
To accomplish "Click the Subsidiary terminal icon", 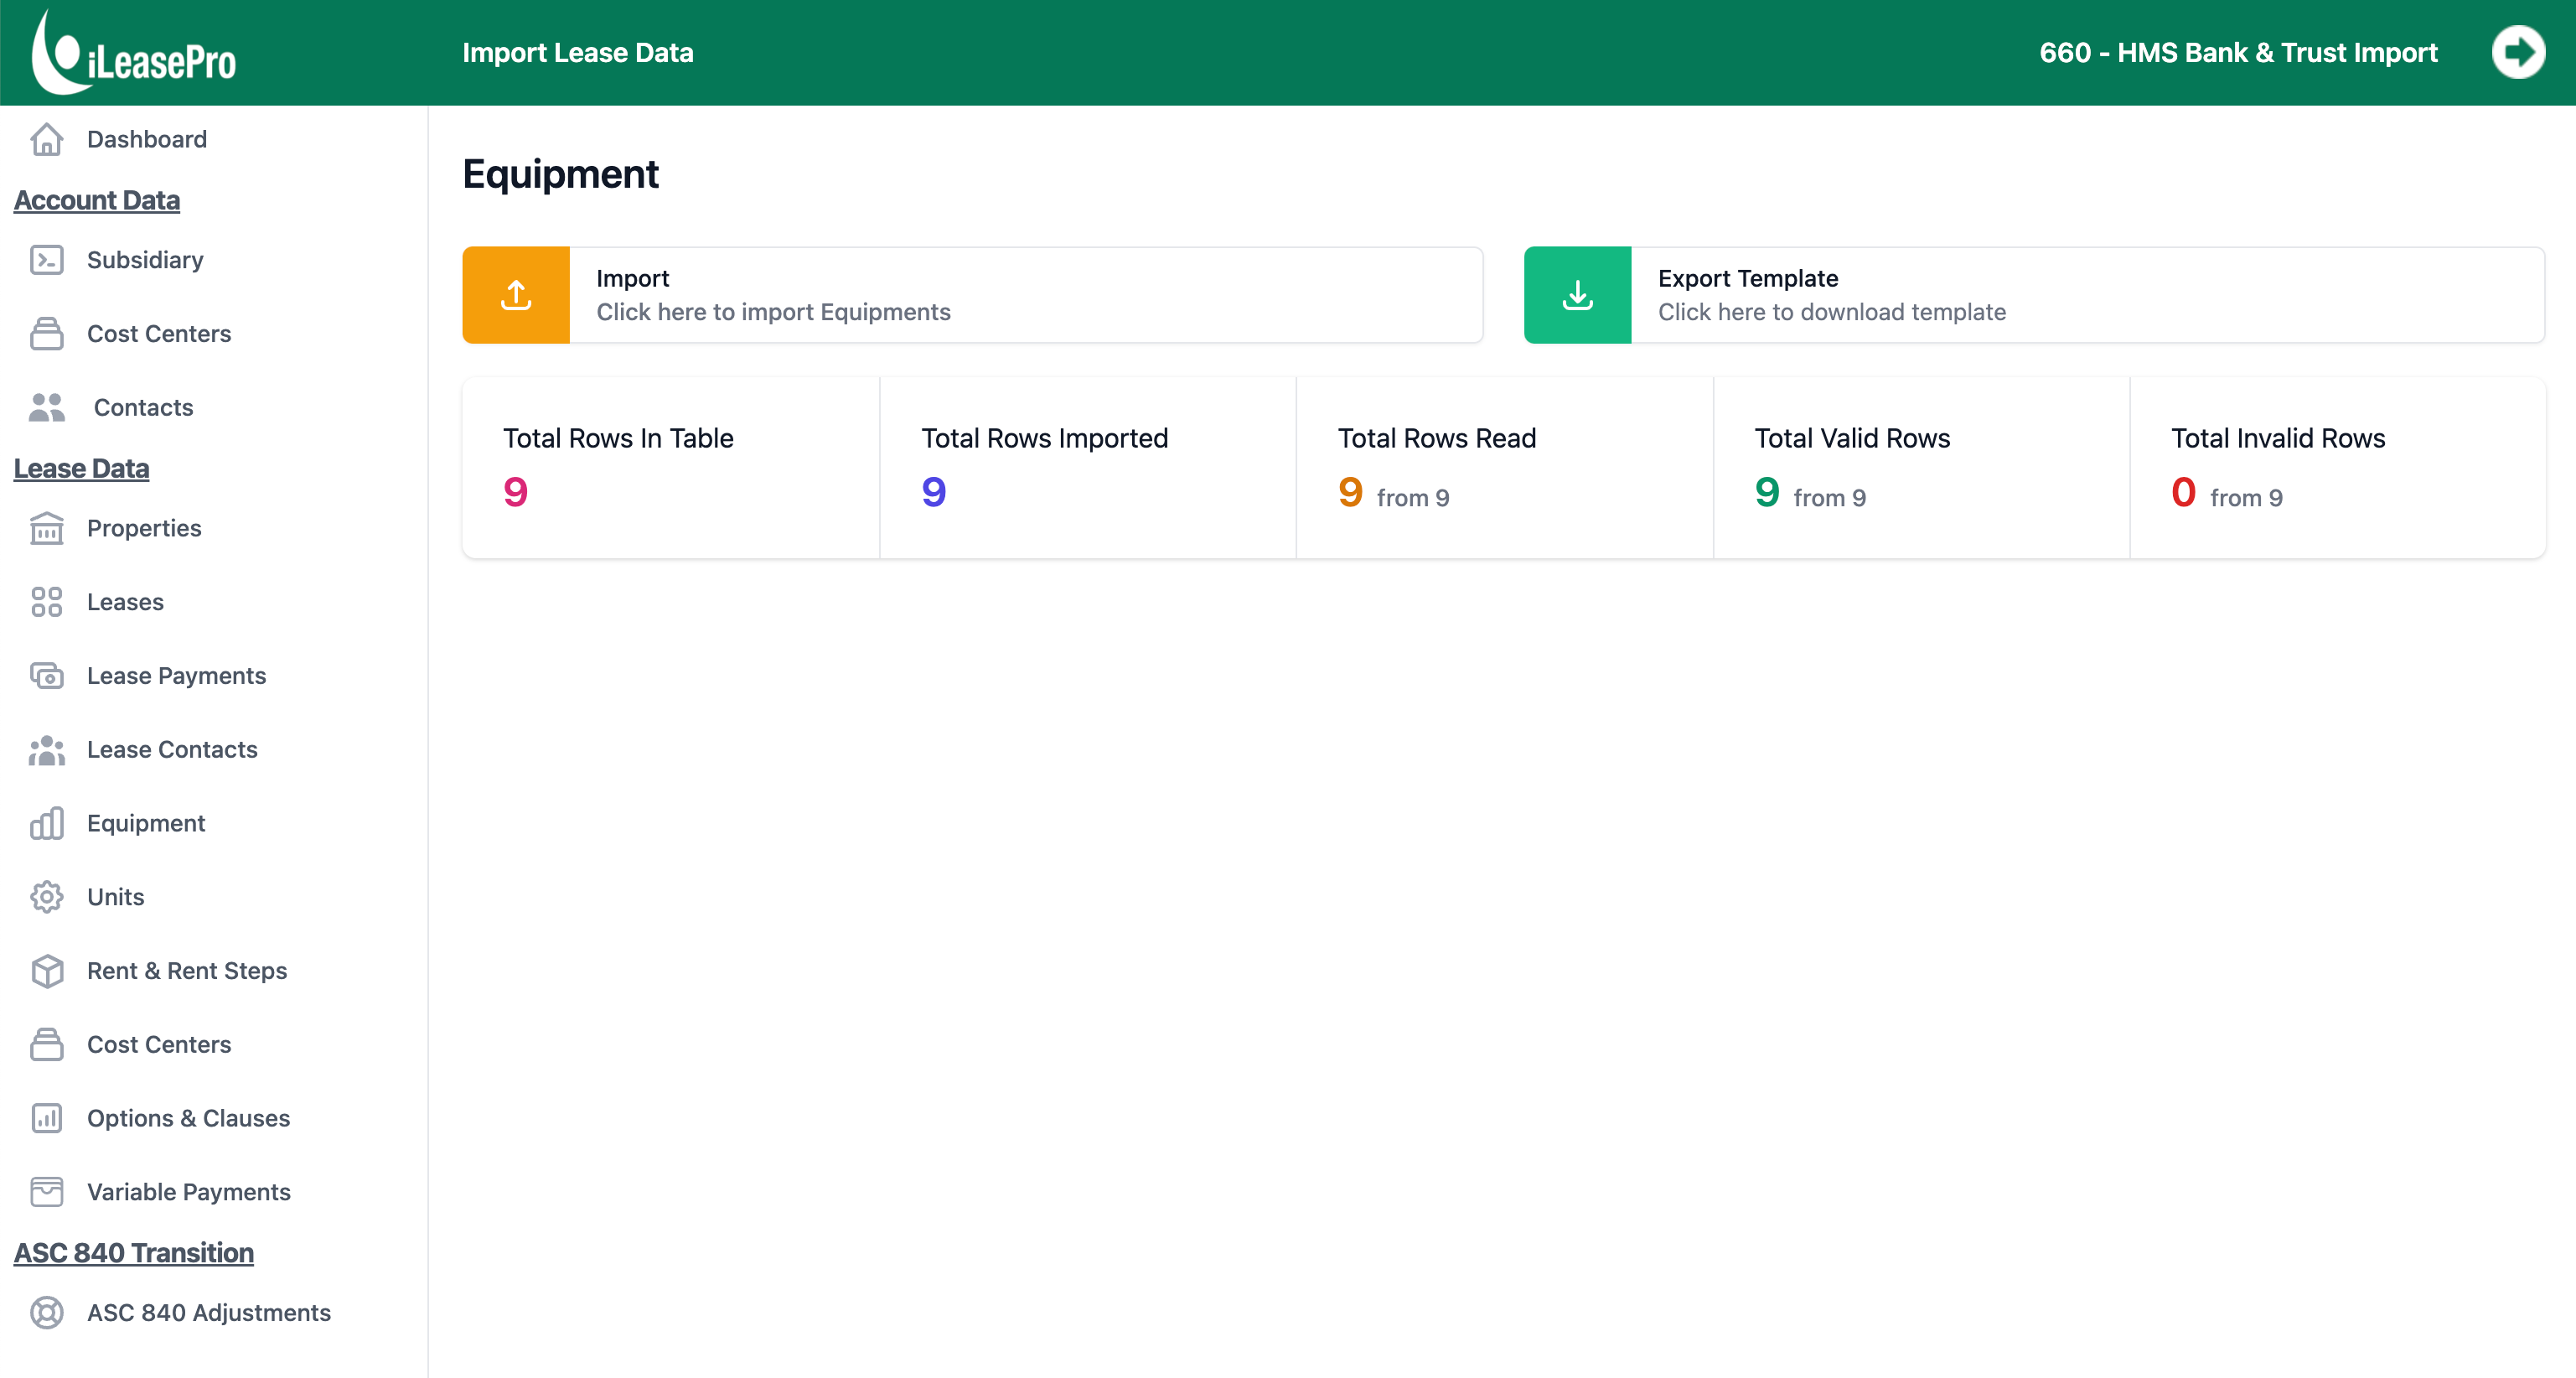I will [46, 260].
